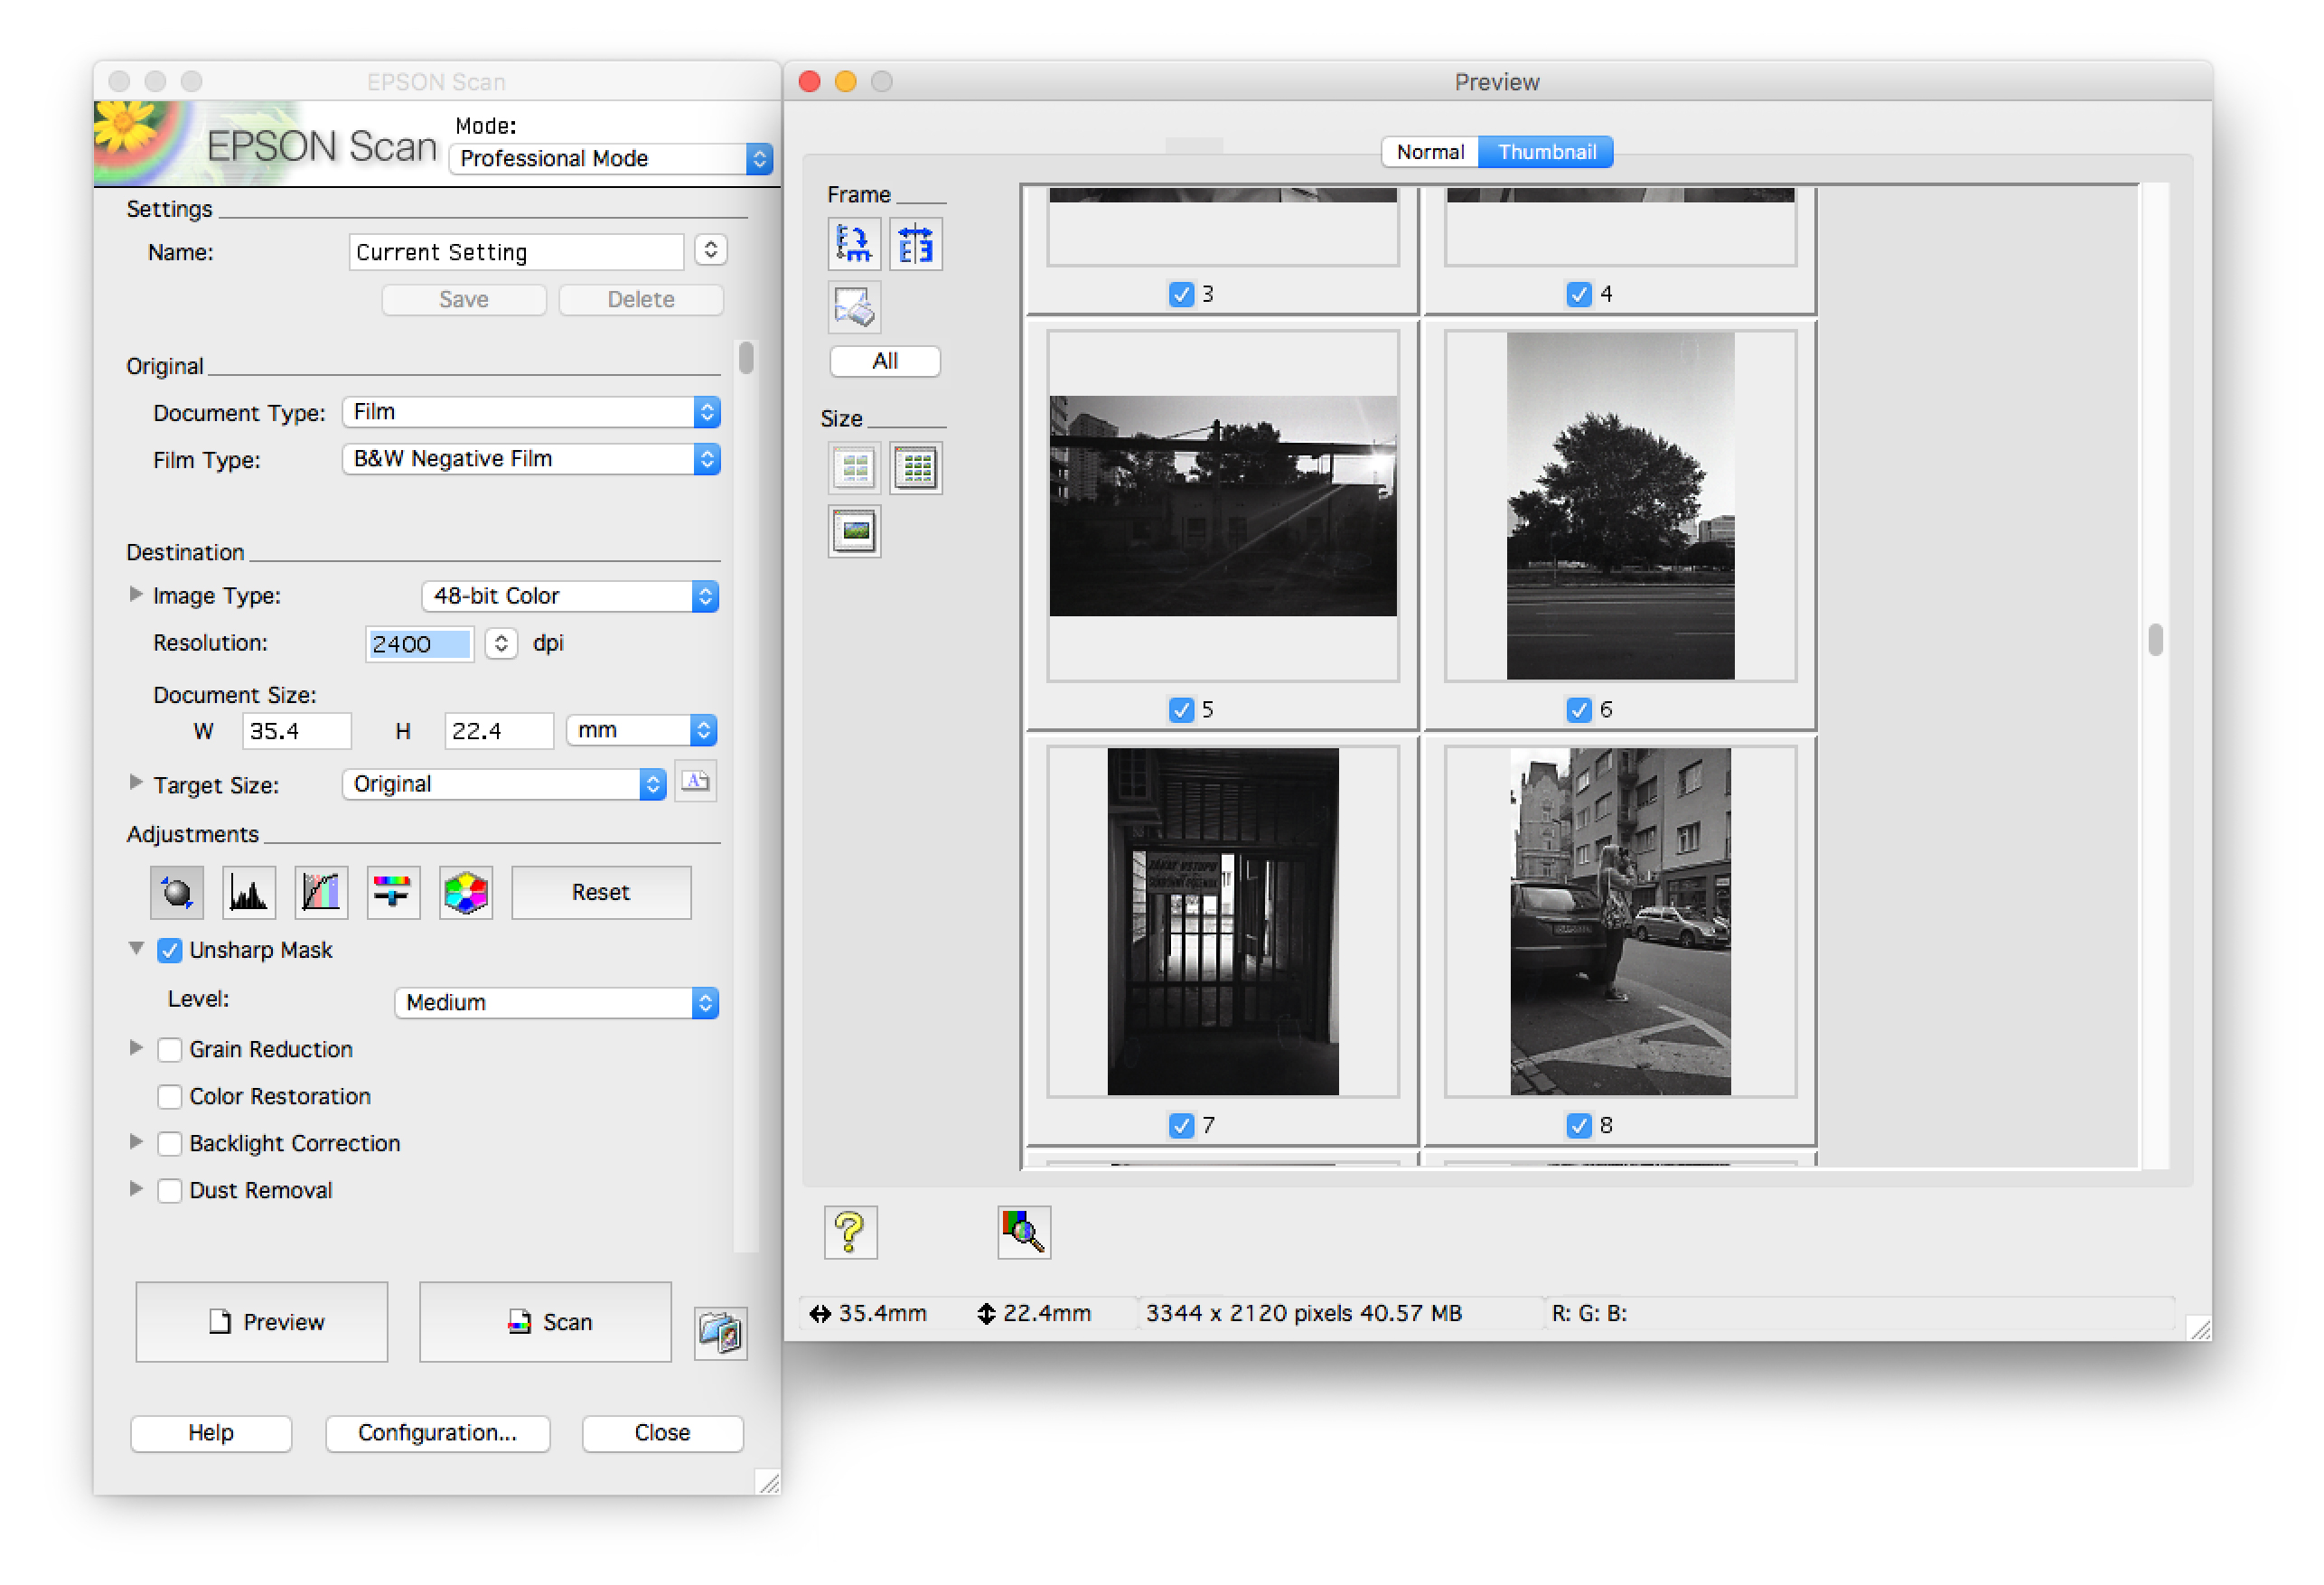This screenshot has height=1585, width=2324.
Task: Click the target size orientation icon
Action: coord(696,782)
